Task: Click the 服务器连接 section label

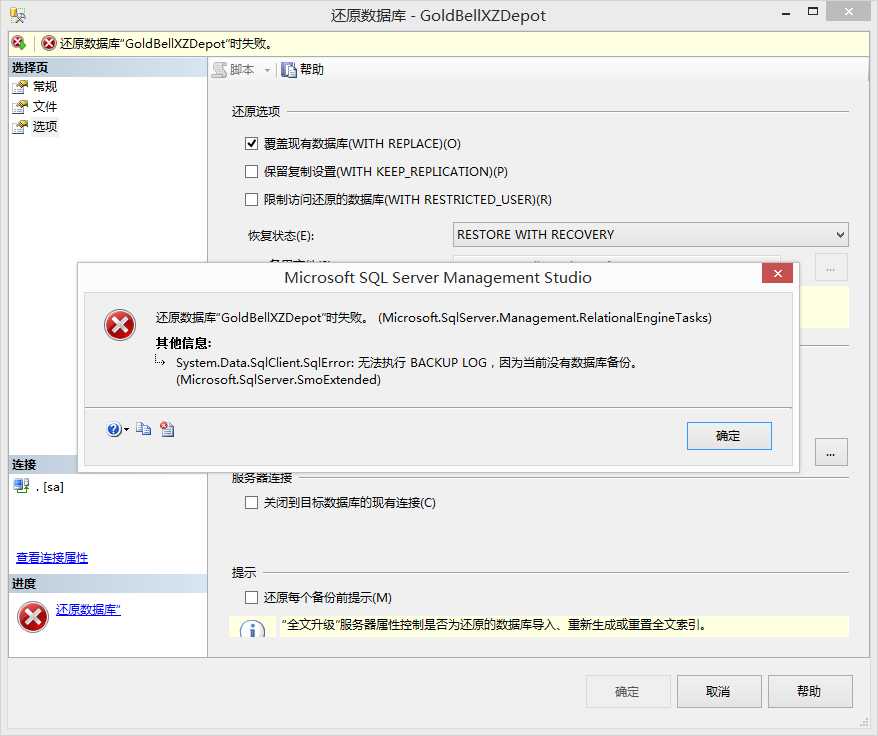Action: [262, 478]
